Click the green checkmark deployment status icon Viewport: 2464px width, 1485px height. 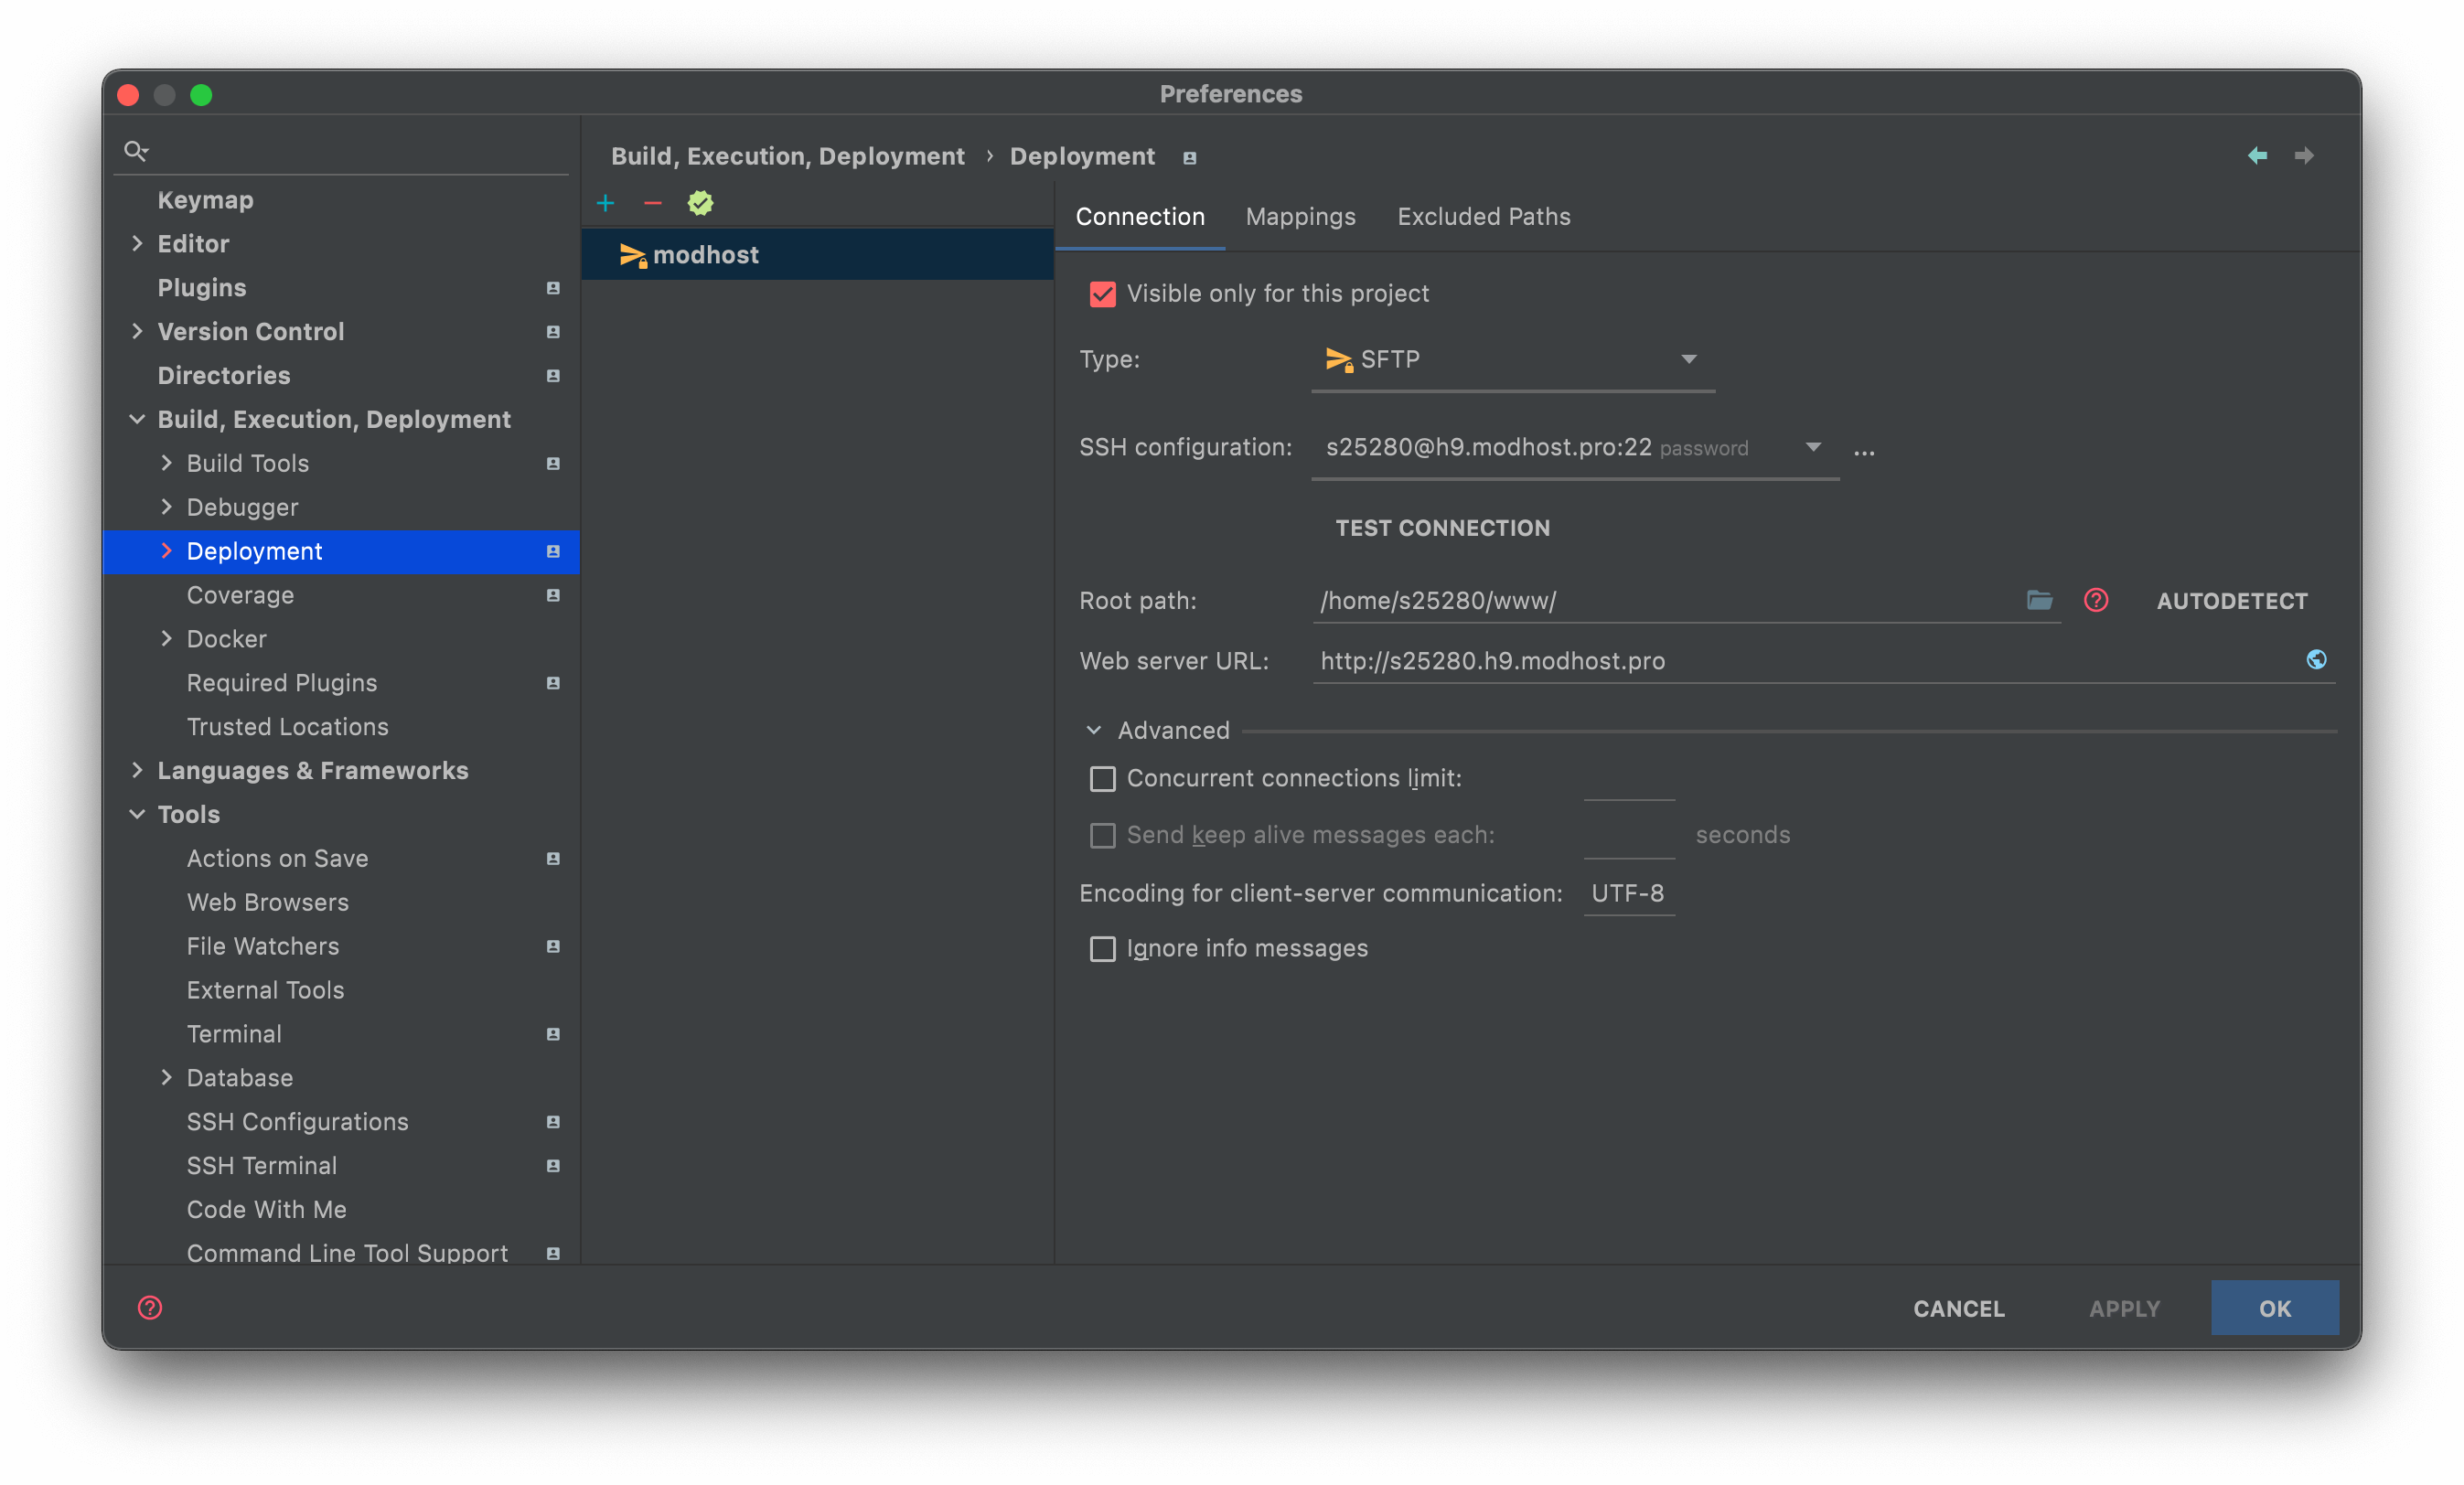coord(697,206)
